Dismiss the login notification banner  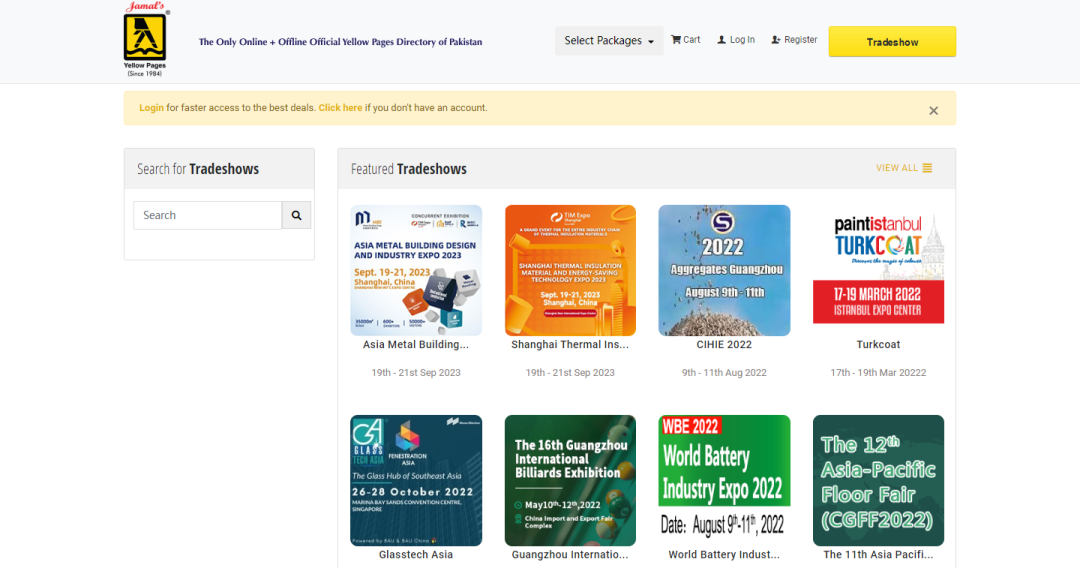pyautogui.click(x=933, y=111)
